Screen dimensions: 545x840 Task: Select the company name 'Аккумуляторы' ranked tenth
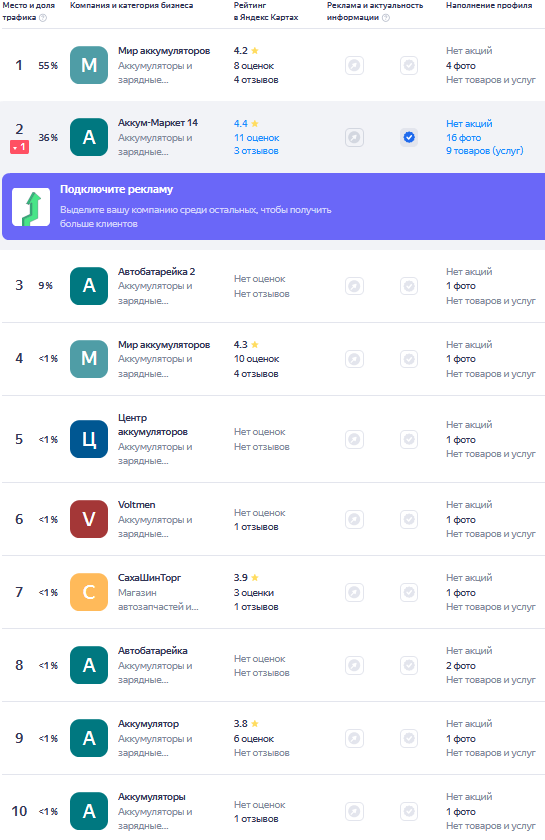coord(152,797)
